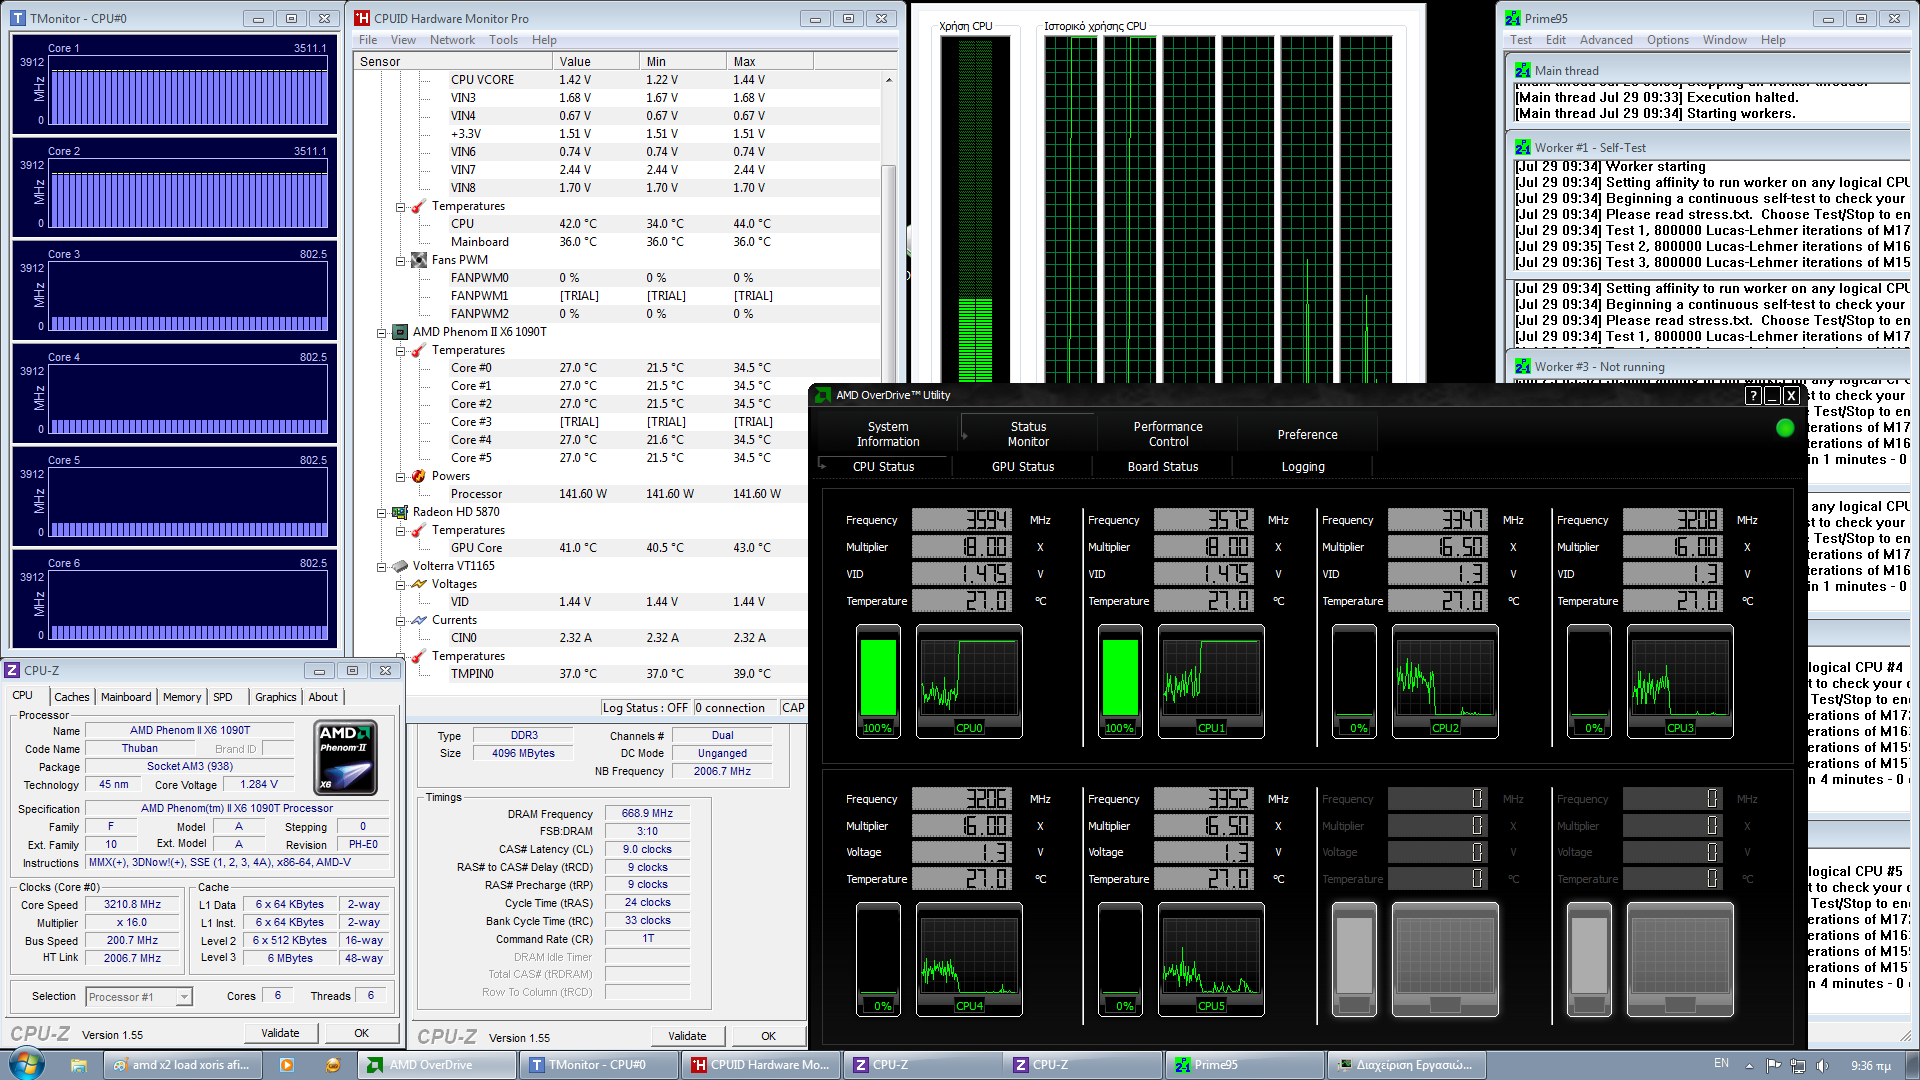Image resolution: width=1920 pixels, height=1080 pixels.
Task: Click the Voltages lightning icon under Volterra
Action: pos(419,584)
